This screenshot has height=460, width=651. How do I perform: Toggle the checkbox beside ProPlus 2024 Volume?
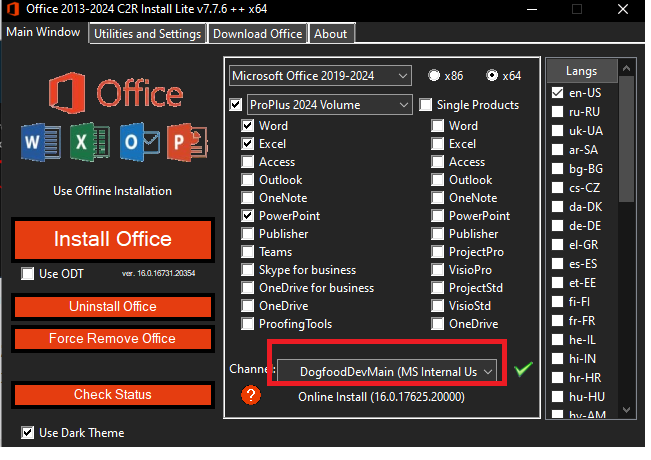coord(236,105)
